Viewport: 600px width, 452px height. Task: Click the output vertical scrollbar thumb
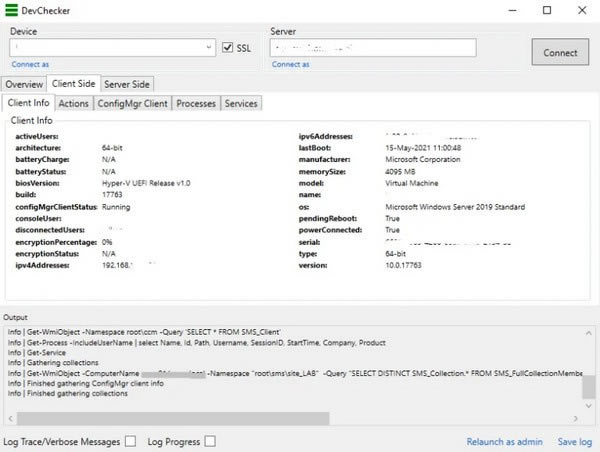pos(589,387)
